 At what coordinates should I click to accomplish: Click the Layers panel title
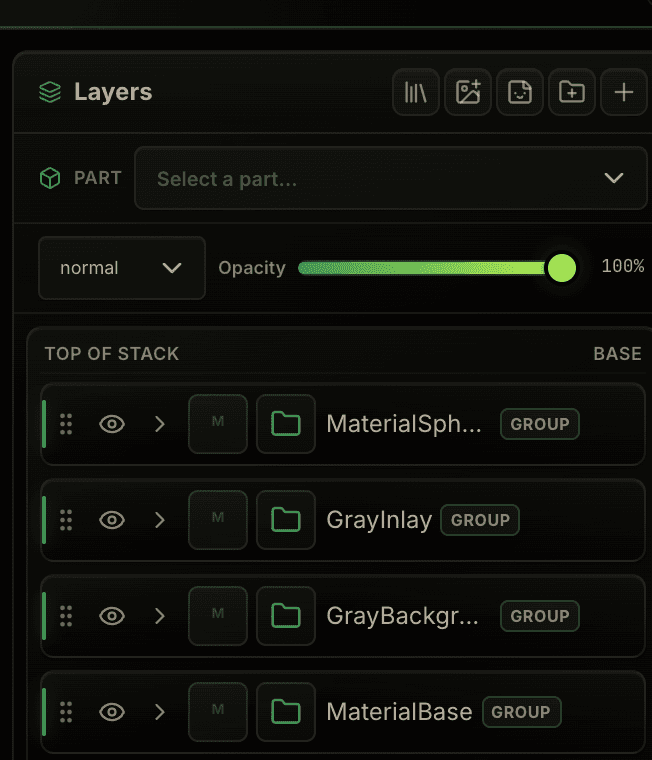(x=113, y=92)
